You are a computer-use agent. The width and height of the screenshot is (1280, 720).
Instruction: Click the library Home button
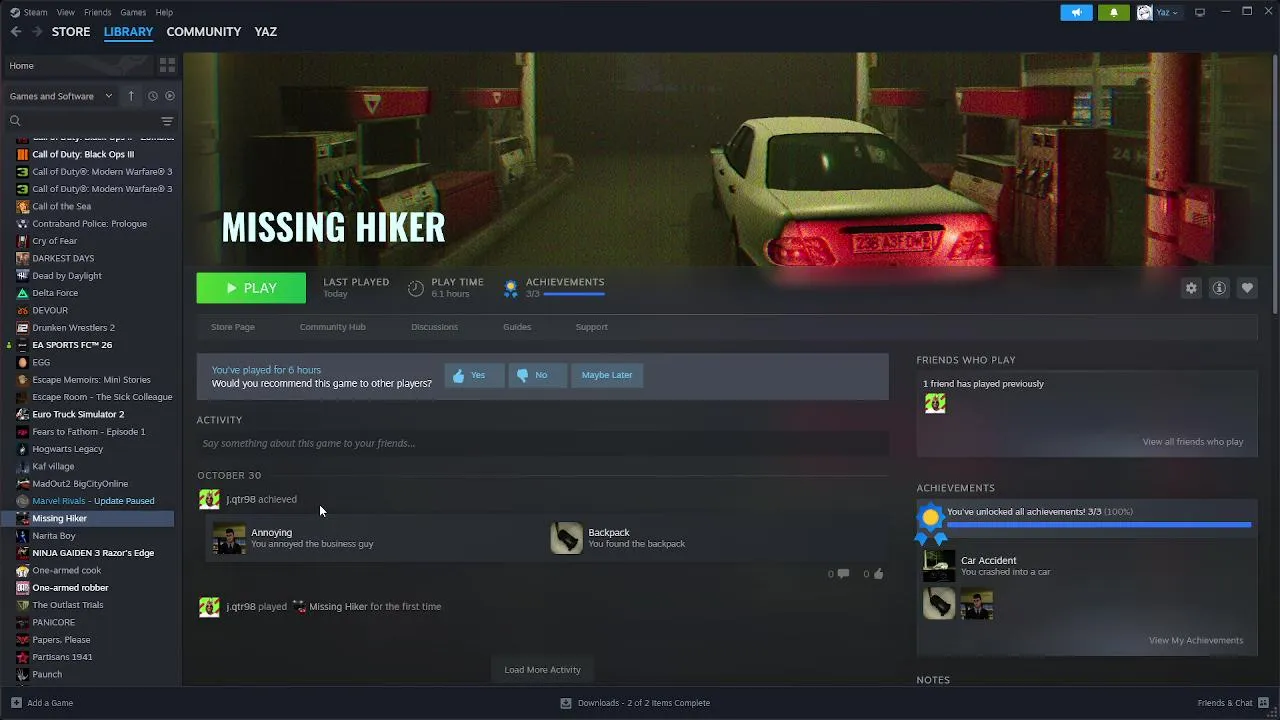(x=78, y=65)
